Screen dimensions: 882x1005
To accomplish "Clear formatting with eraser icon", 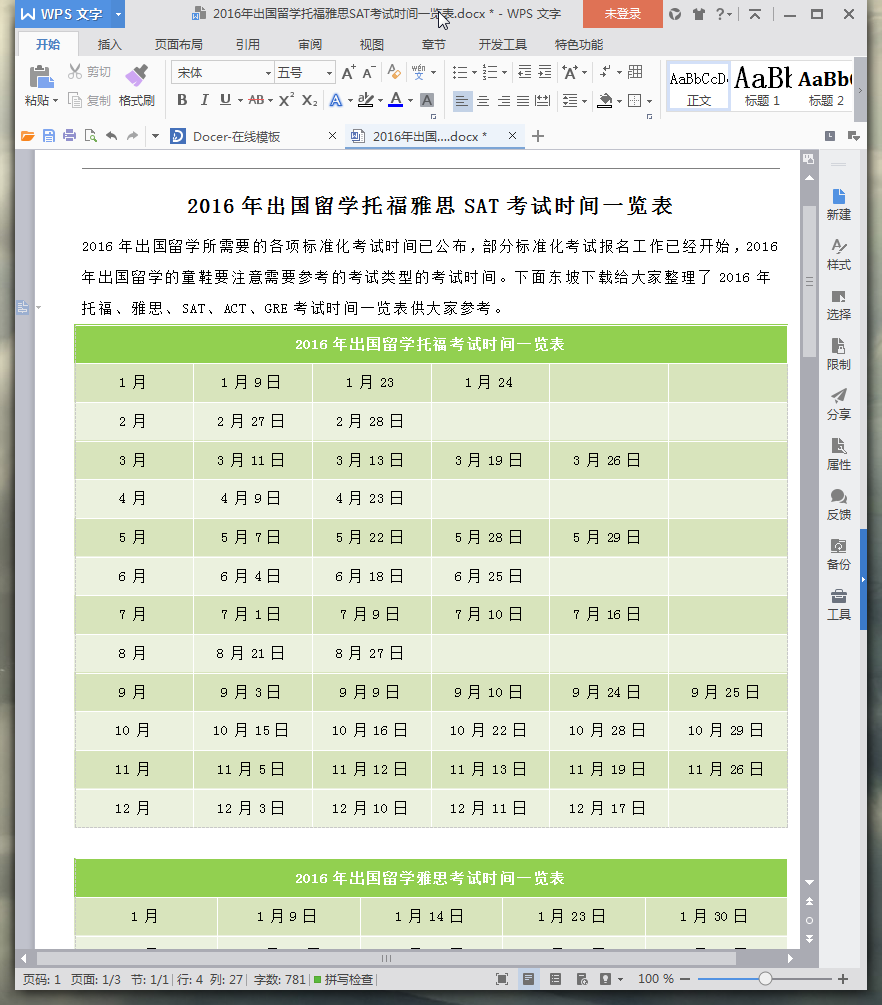I will pyautogui.click(x=394, y=72).
